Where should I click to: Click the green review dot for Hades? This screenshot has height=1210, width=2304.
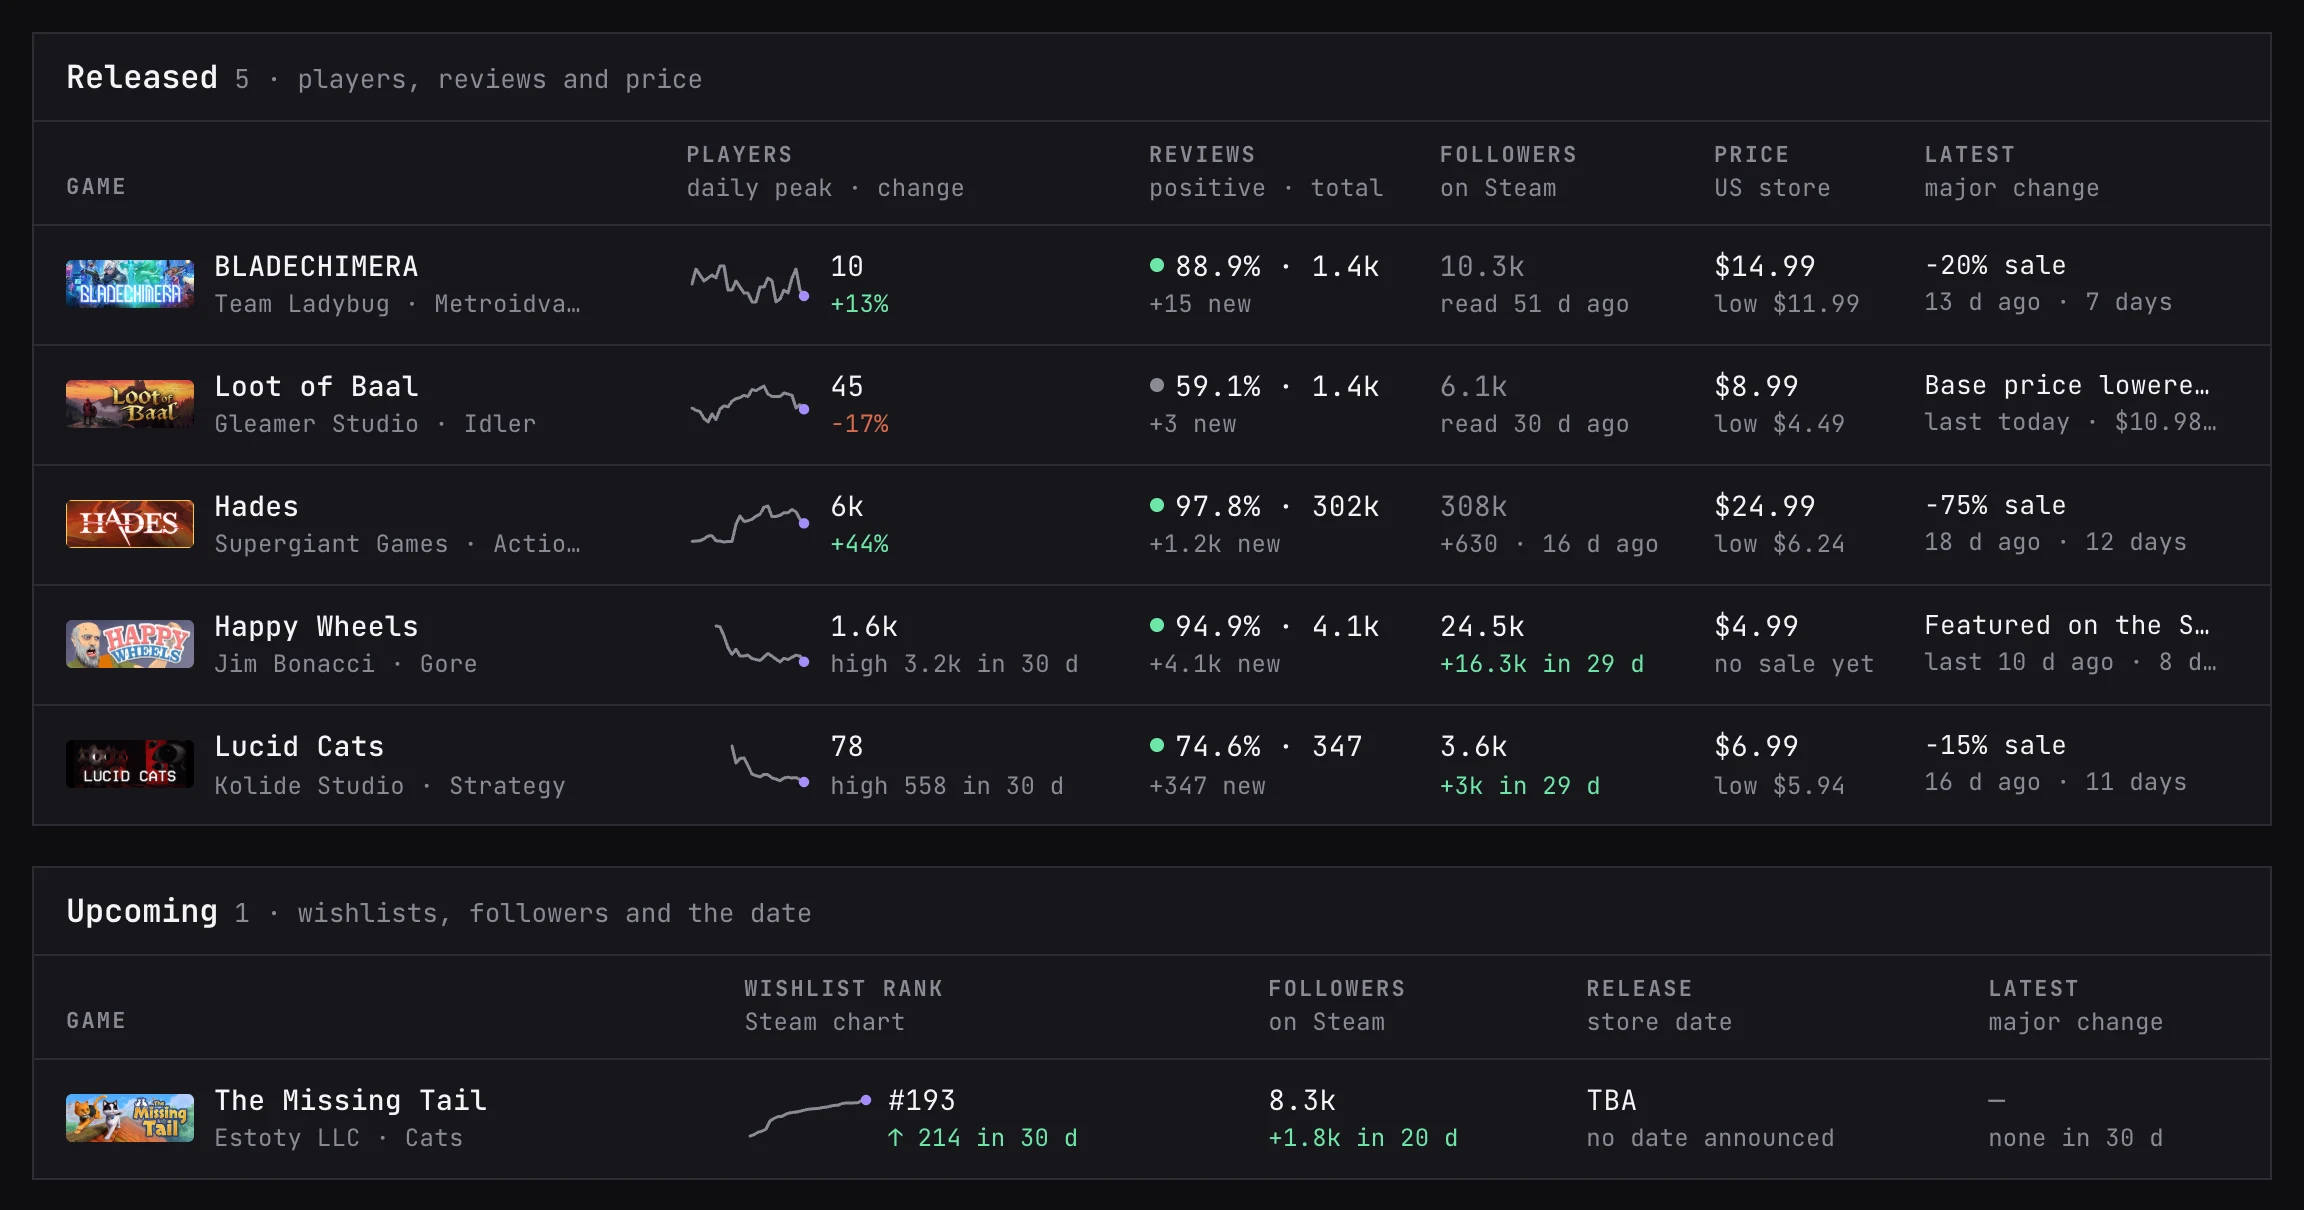coord(1157,505)
